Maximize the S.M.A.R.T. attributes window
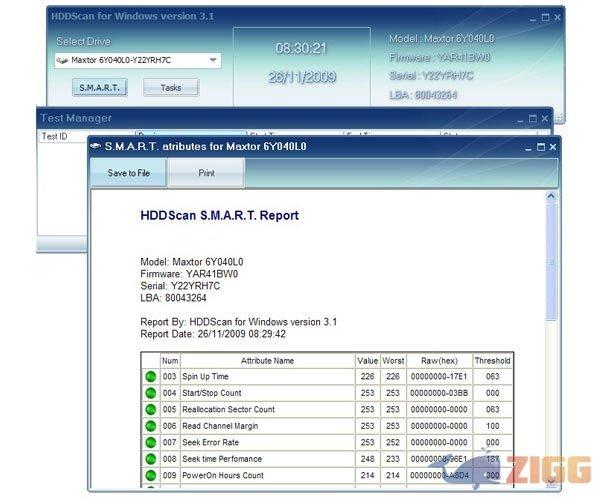The height and width of the screenshot is (500, 600). [541, 147]
